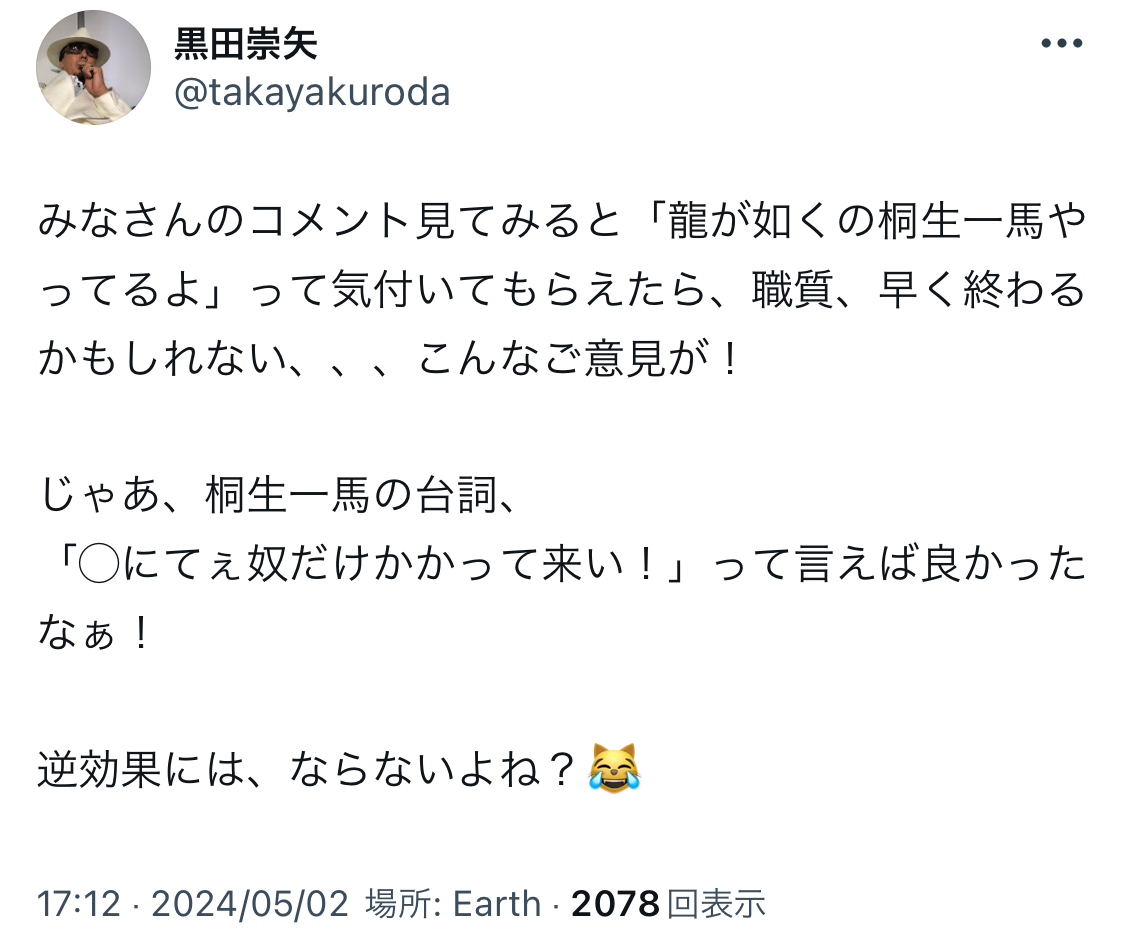Viewport: 1125px width, 945px height.
Task: Click the display name 黒田崇矢
Action: click(x=246, y=43)
